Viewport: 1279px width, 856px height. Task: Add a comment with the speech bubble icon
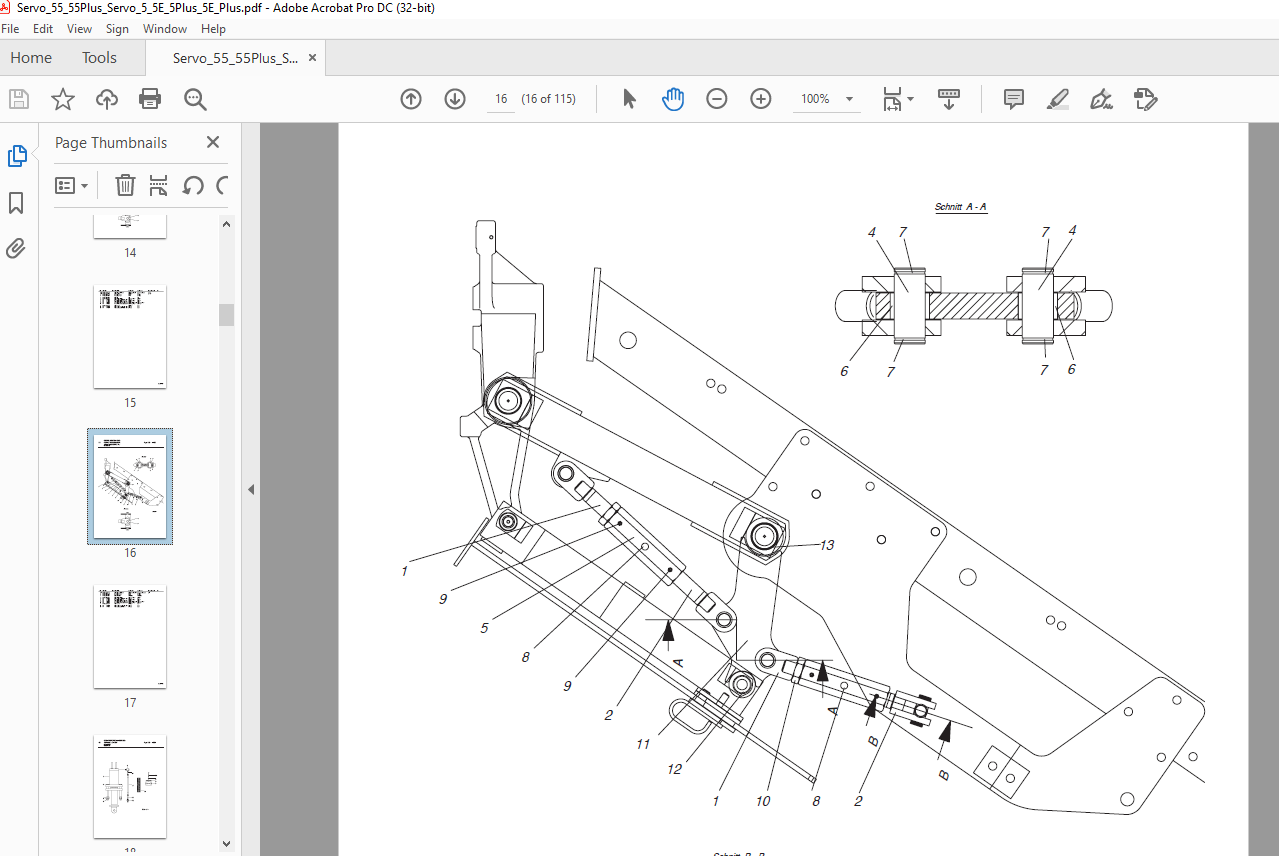tap(1014, 99)
